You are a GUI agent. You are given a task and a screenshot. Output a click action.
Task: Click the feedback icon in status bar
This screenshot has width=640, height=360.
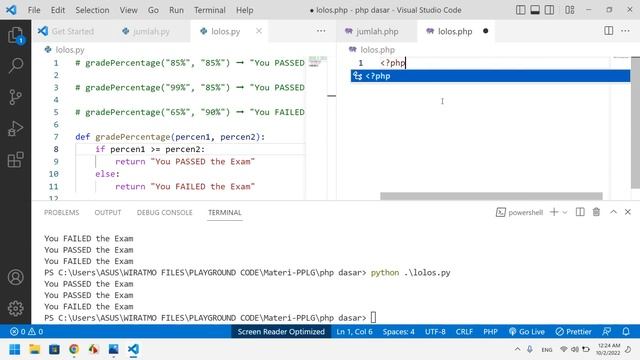(x=607, y=331)
